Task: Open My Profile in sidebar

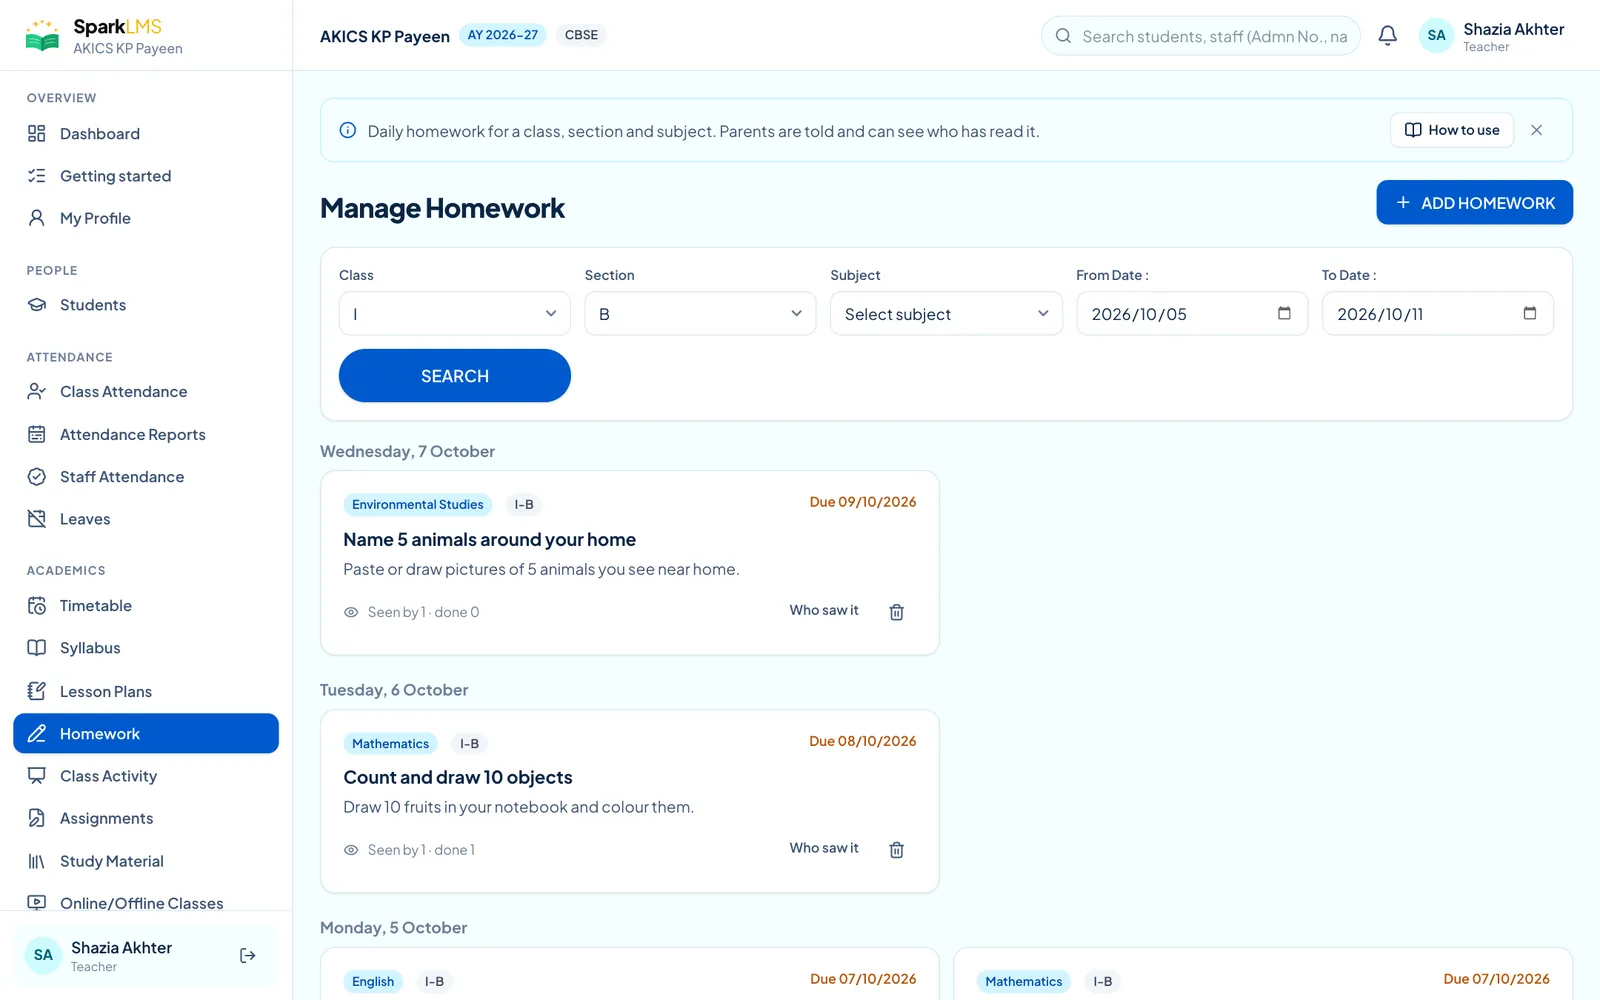Action: click(146, 218)
